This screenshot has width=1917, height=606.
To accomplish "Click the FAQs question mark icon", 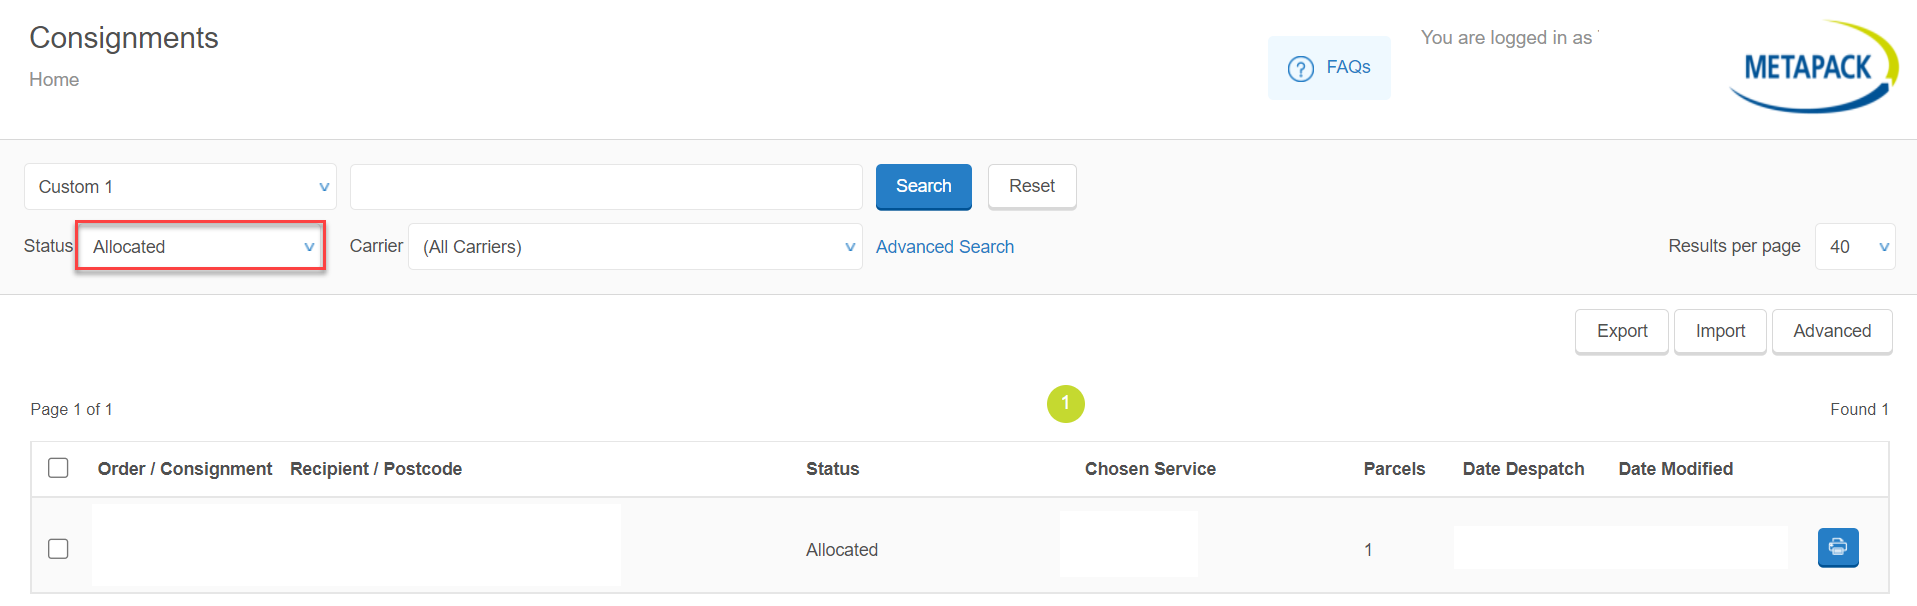I will pos(1300,69).
